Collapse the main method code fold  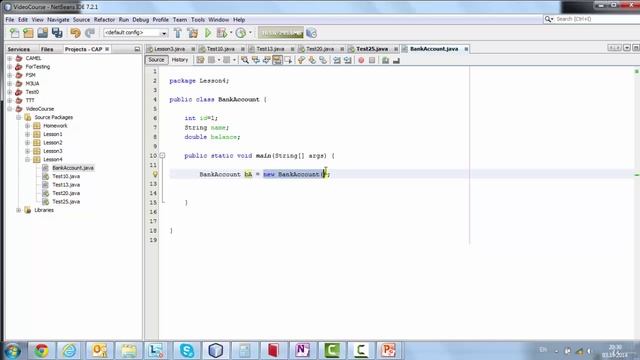tap(162, 156)
